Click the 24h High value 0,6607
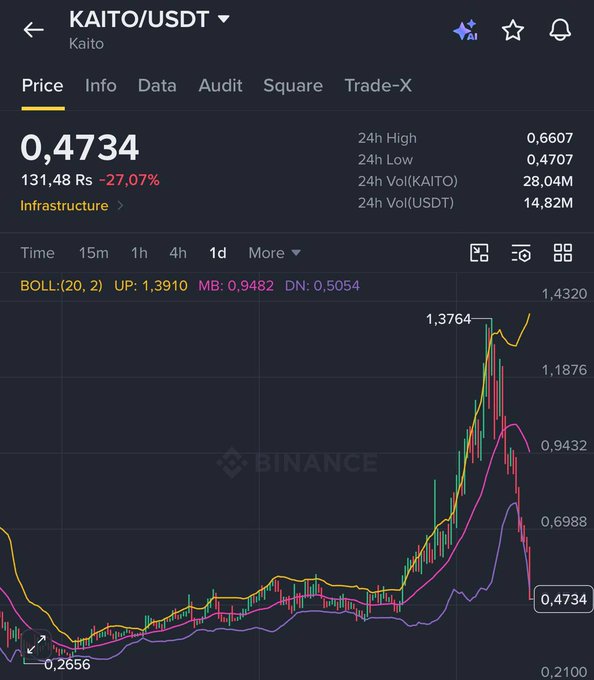Screen dimensions: 594x680 [x=549, y=138]
